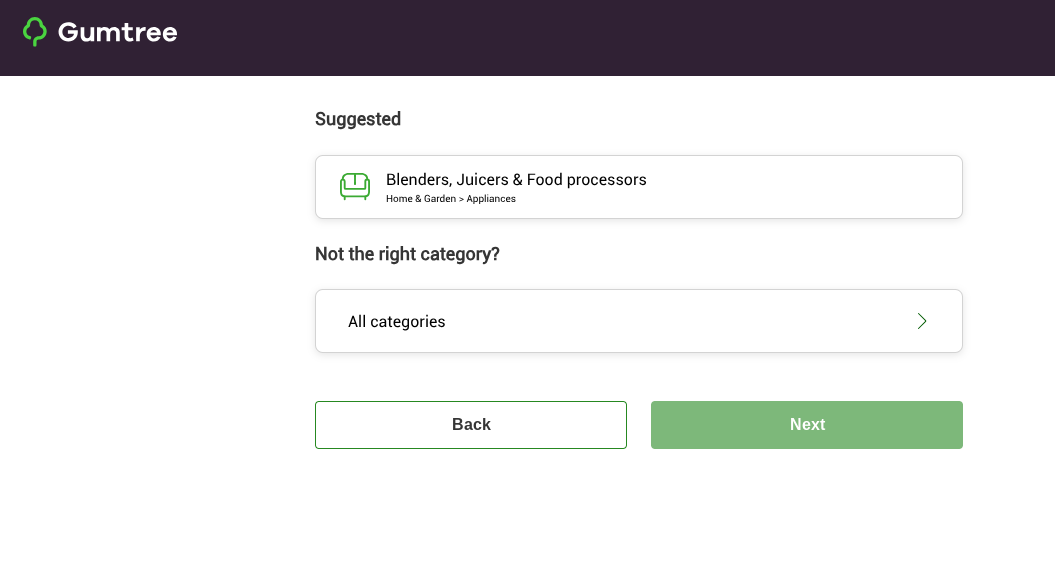The image size is (1055, 572).
Task: Click the Suggested heading
Action: 358,119
